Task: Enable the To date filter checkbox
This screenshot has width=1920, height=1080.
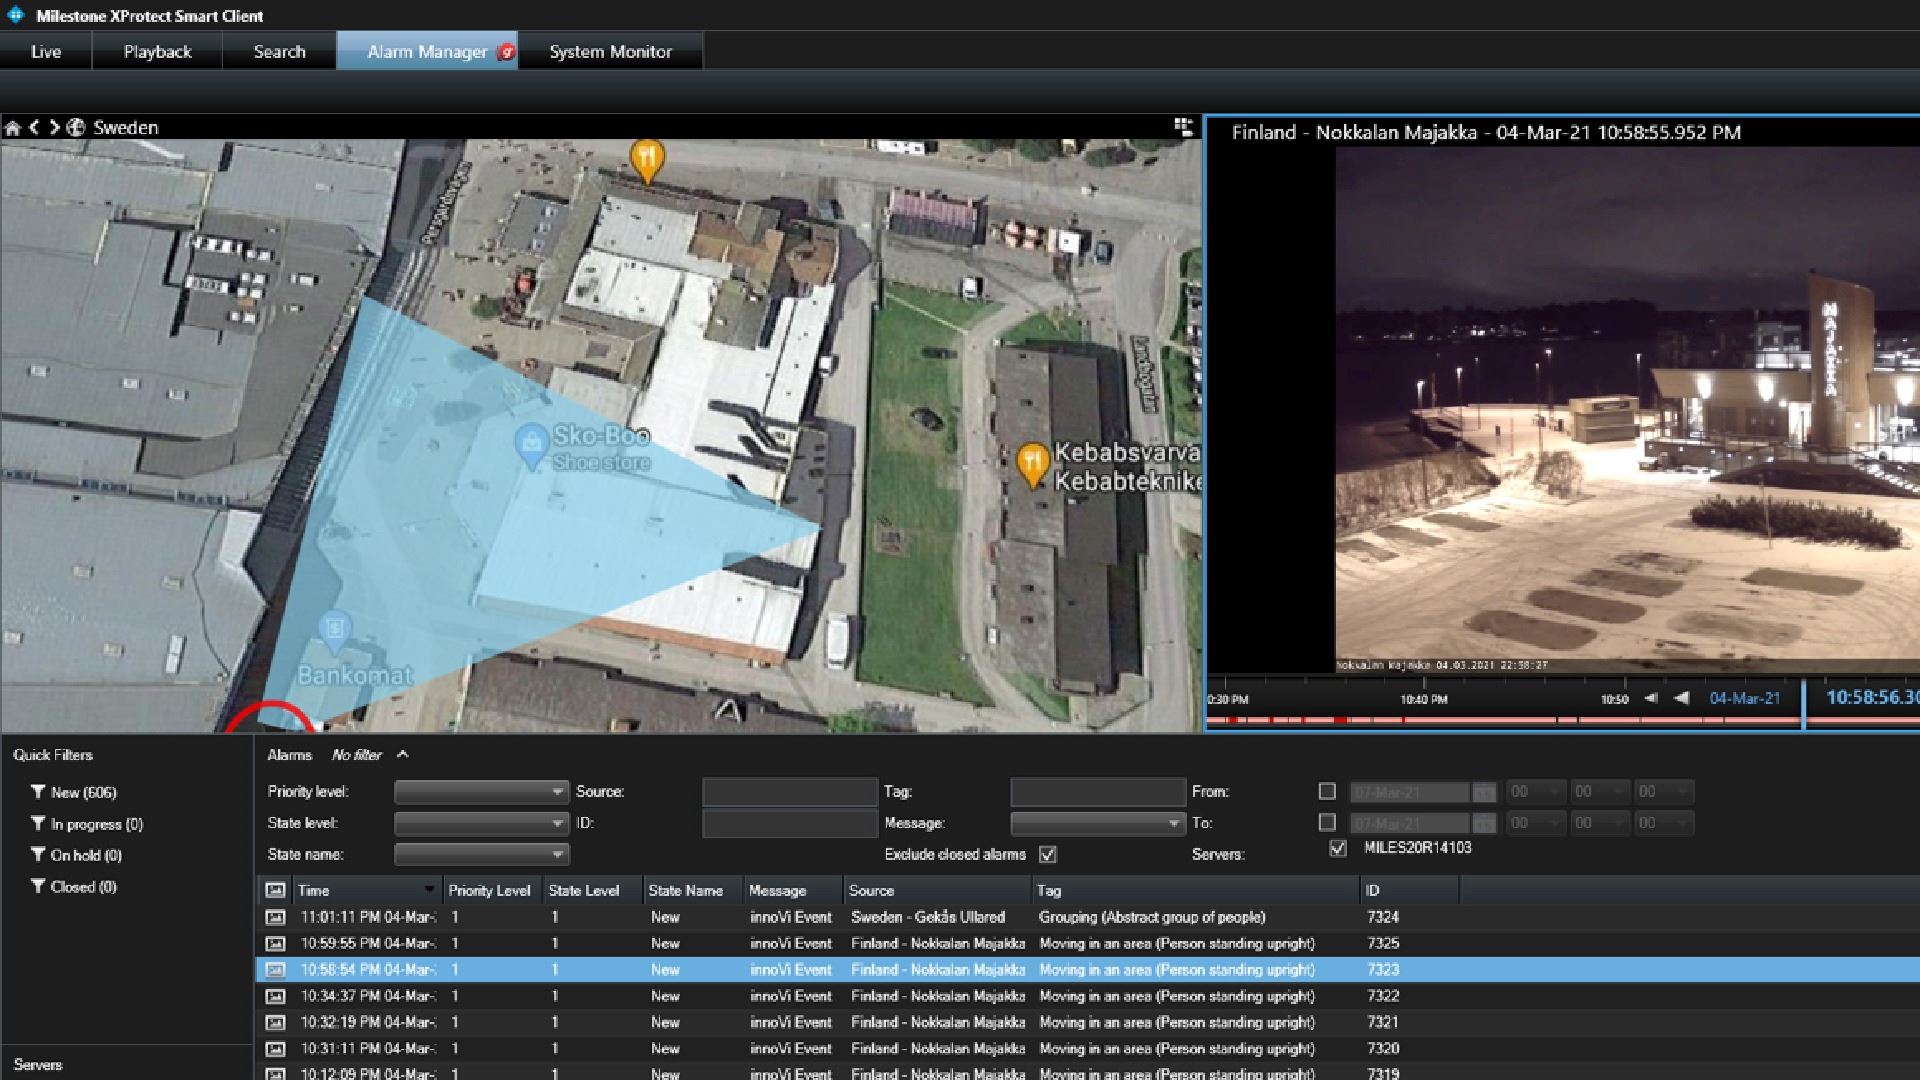Action: click(1327, 822)
